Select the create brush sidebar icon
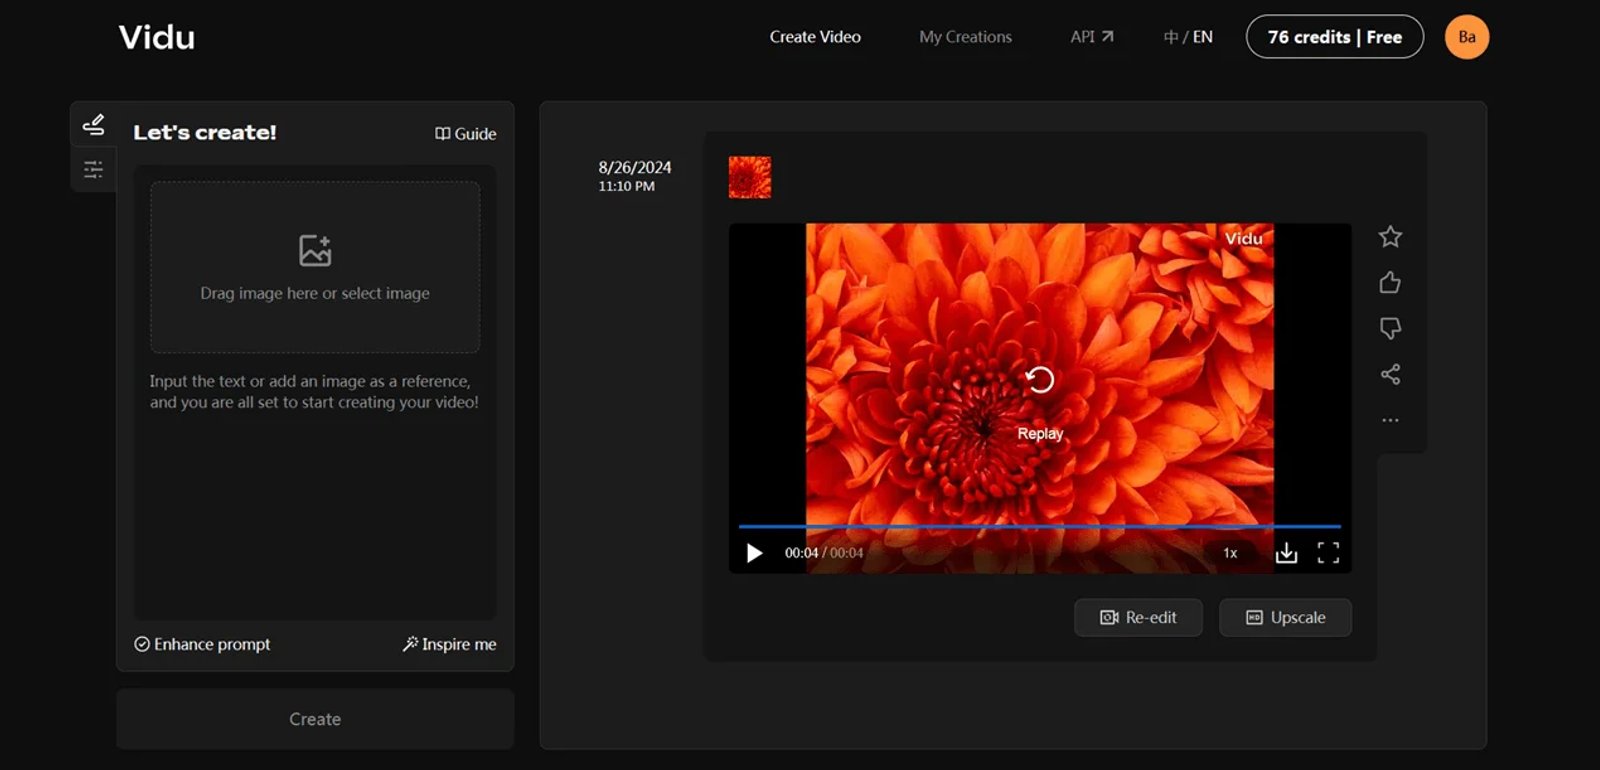Viewport: 1600px width, 770px height. (93, 125)
